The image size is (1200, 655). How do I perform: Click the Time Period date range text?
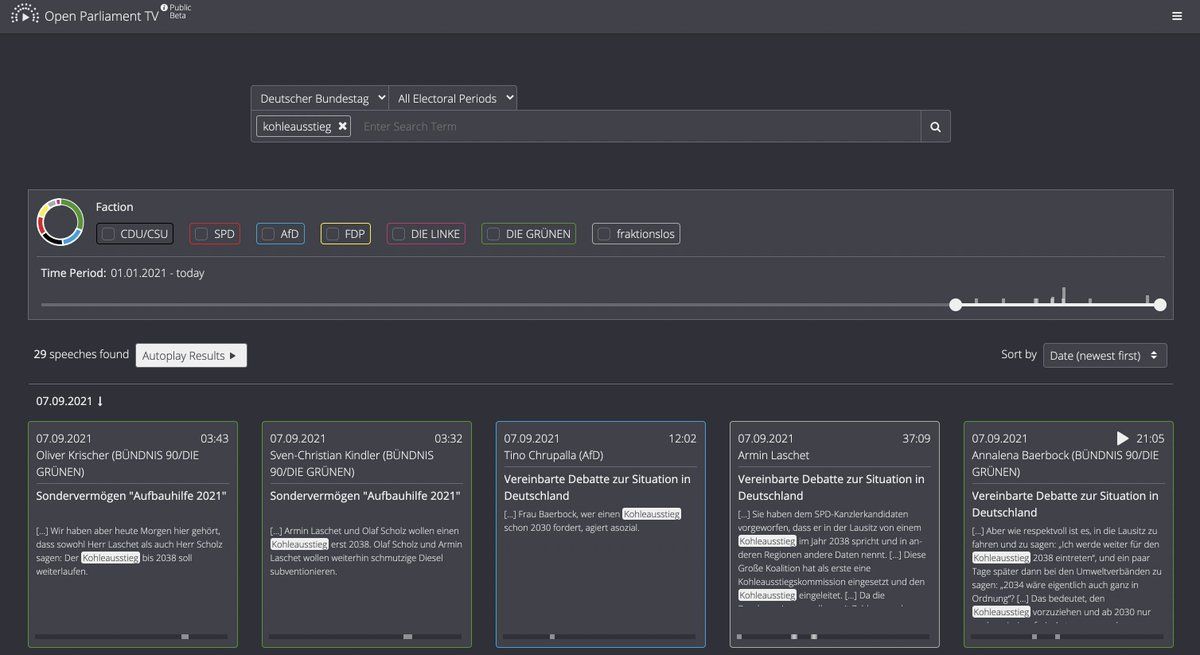[x=158, y=272]
